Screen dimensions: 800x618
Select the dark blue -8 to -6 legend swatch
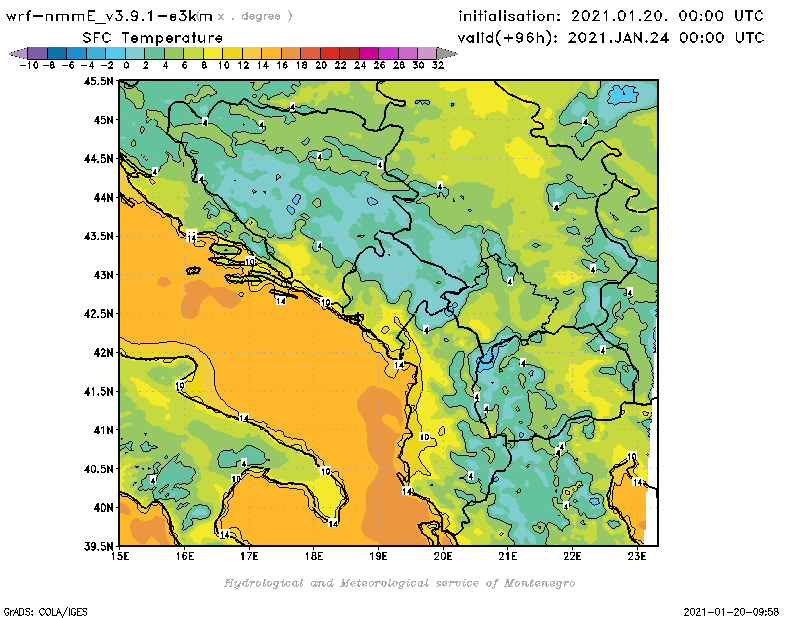click(57, 53)
